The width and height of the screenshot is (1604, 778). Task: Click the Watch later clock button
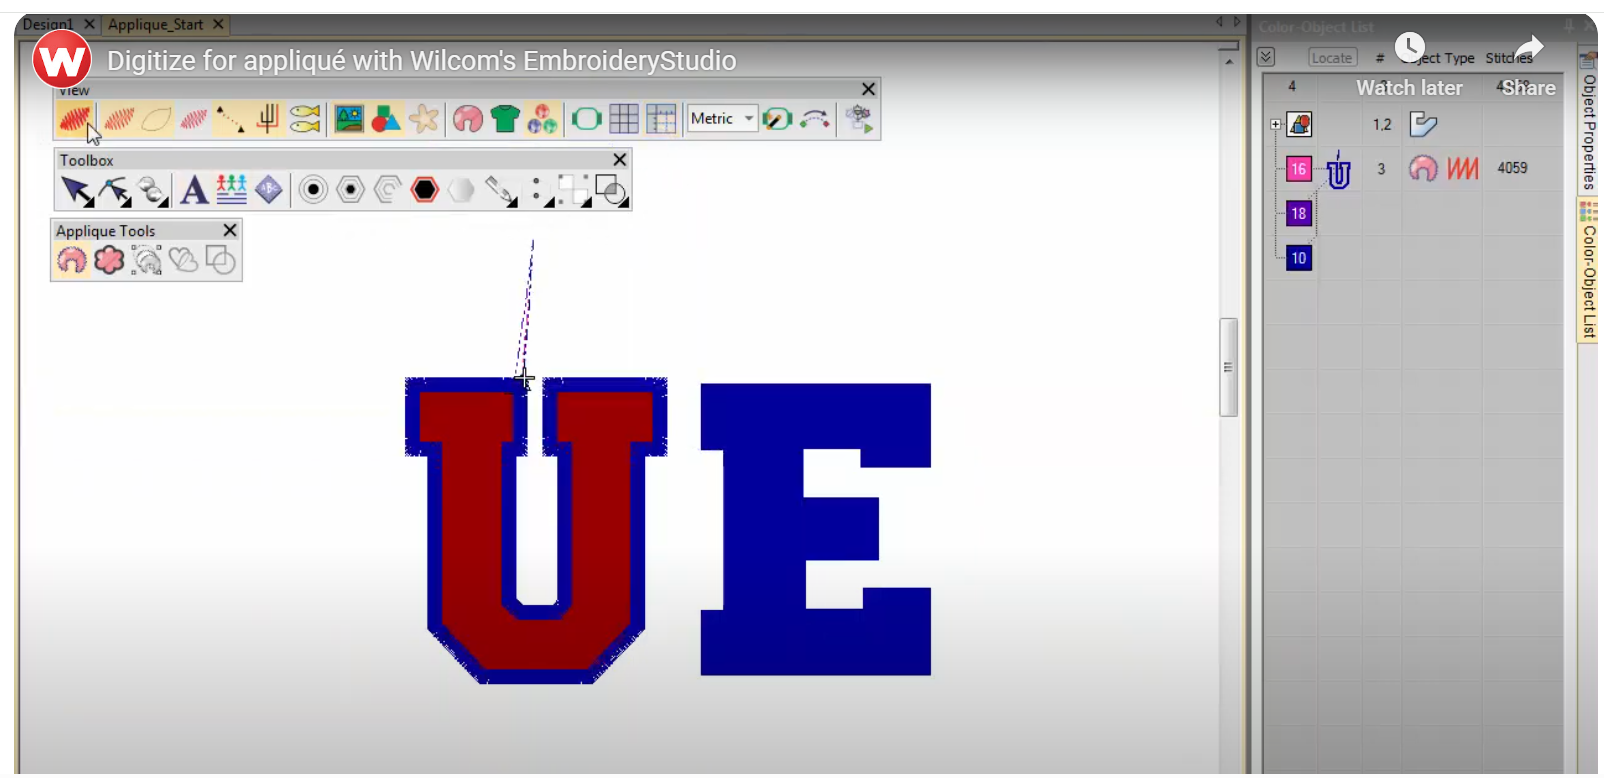pyautogui.click(x=1410, y=47)
